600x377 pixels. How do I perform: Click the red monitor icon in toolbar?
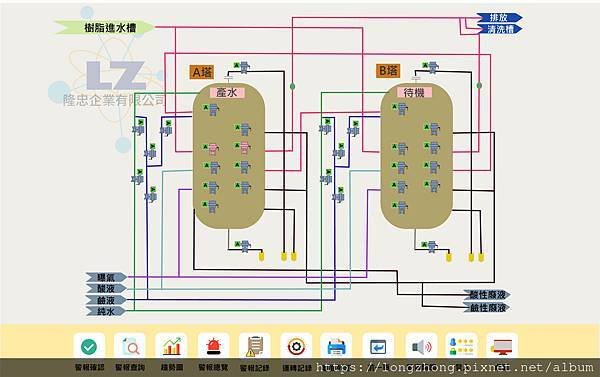pyautogui.click(x=502, y=347)
